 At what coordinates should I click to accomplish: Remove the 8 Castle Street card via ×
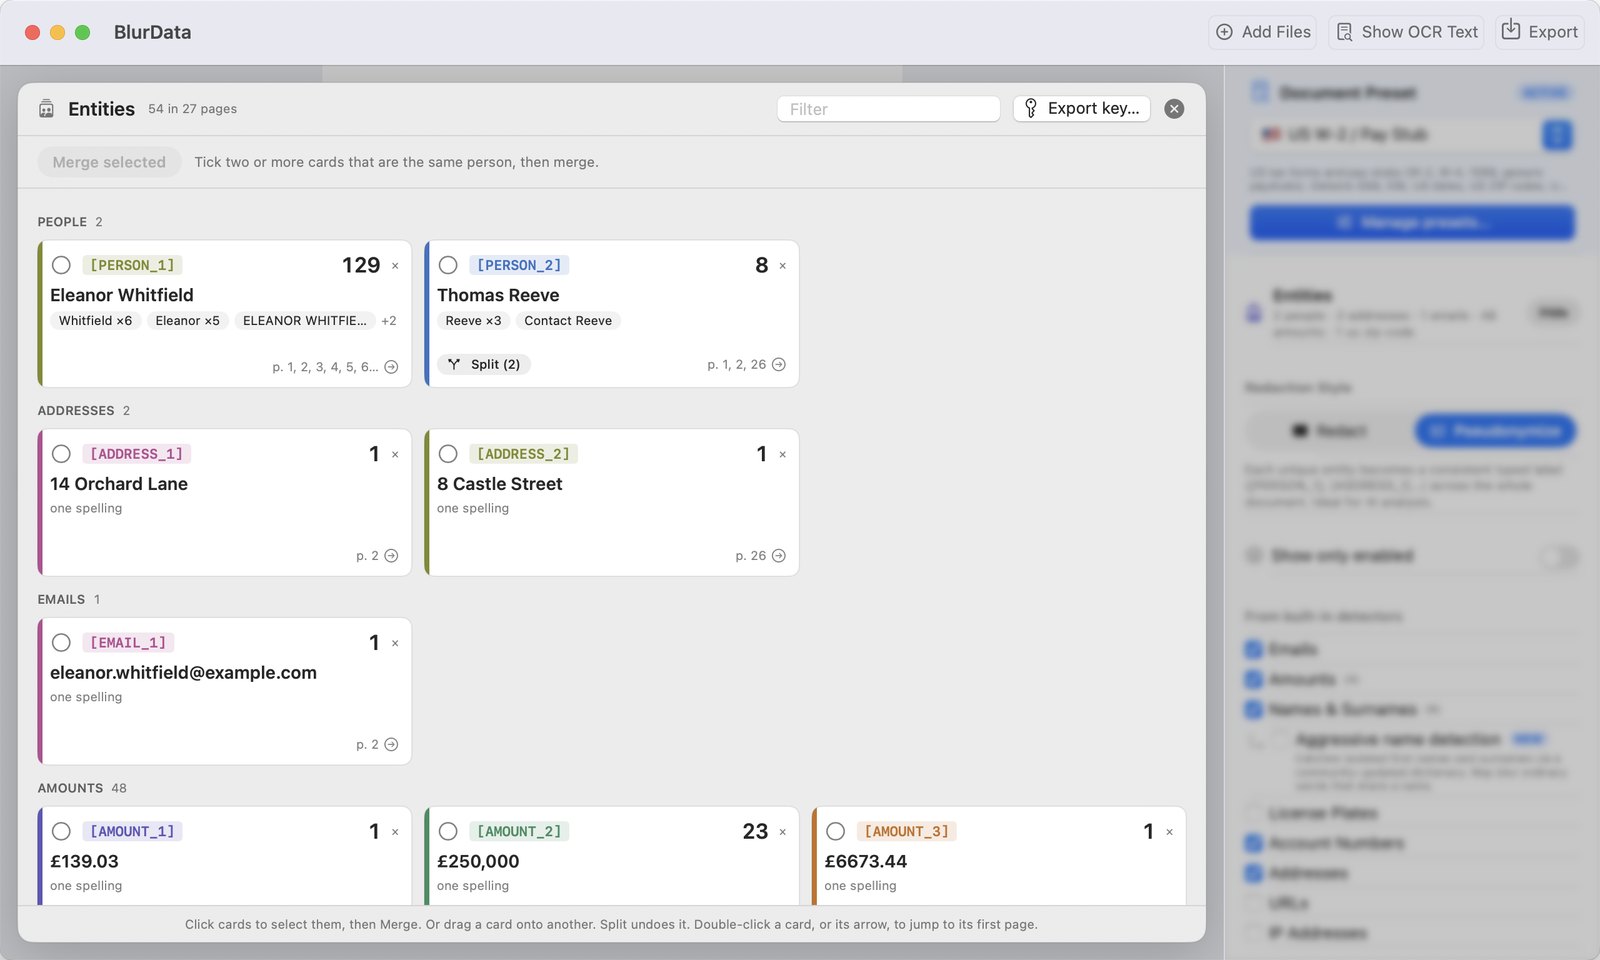point(782,455)
